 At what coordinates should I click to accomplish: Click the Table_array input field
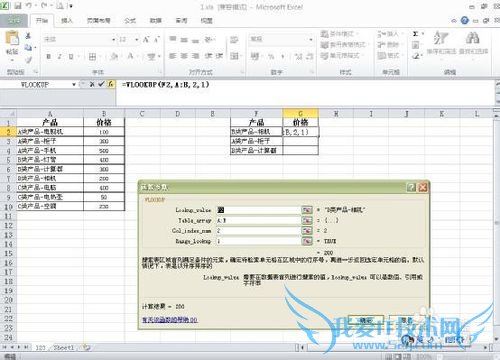click(x=258, y=220)
